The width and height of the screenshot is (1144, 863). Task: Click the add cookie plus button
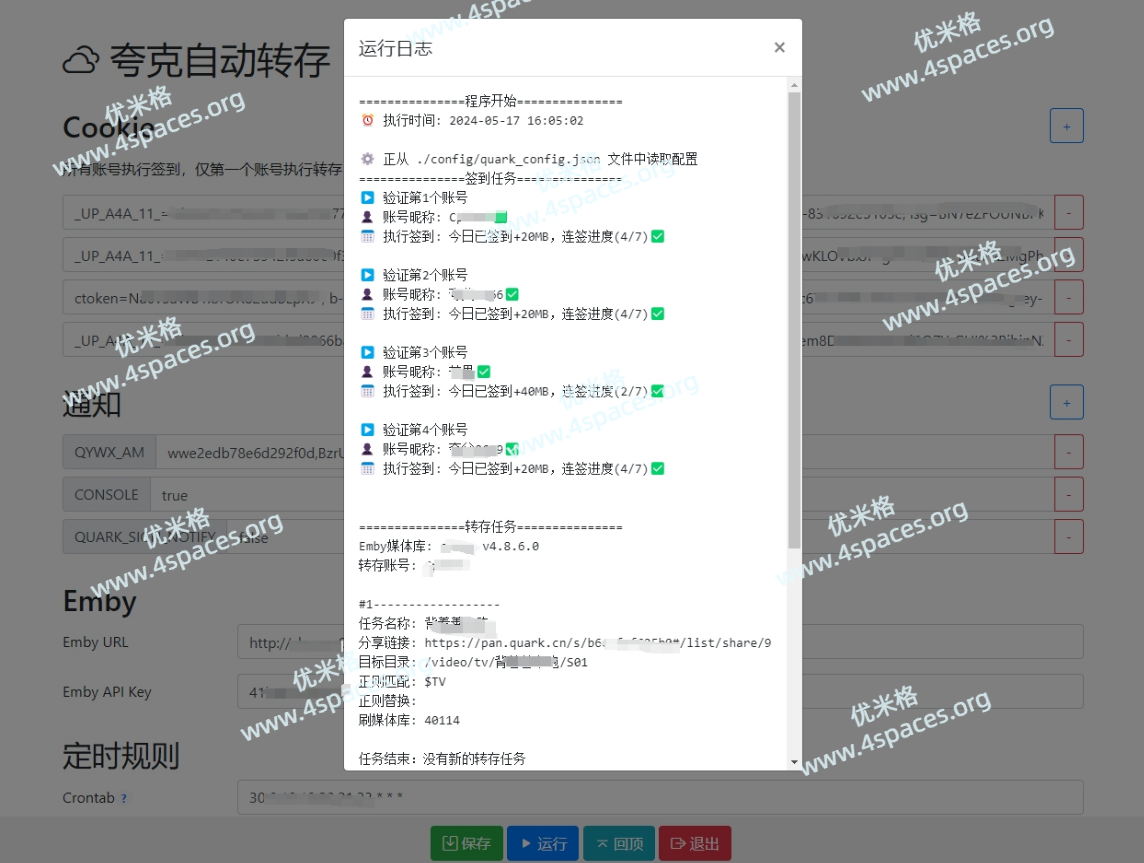pyautogui.click(x=1066, y=127)
